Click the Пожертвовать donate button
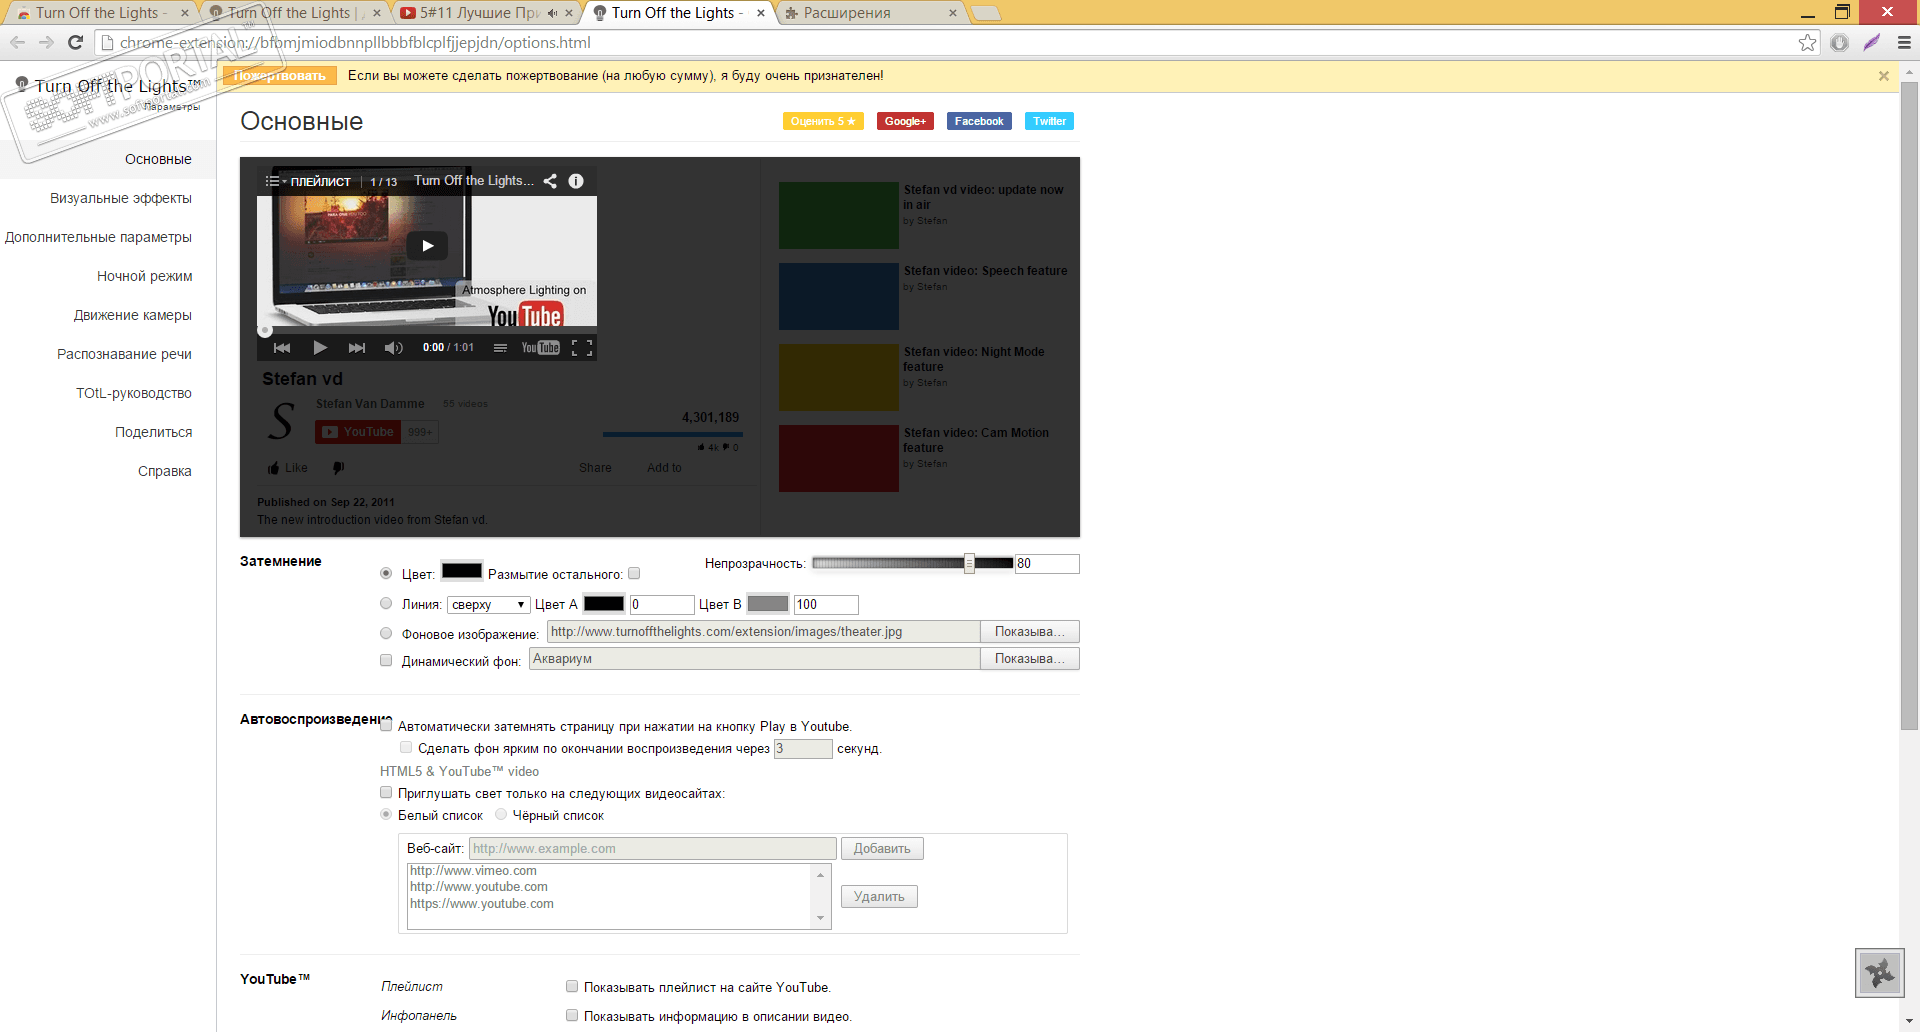Screen dimensions: 1920x1032 point(279,76)
